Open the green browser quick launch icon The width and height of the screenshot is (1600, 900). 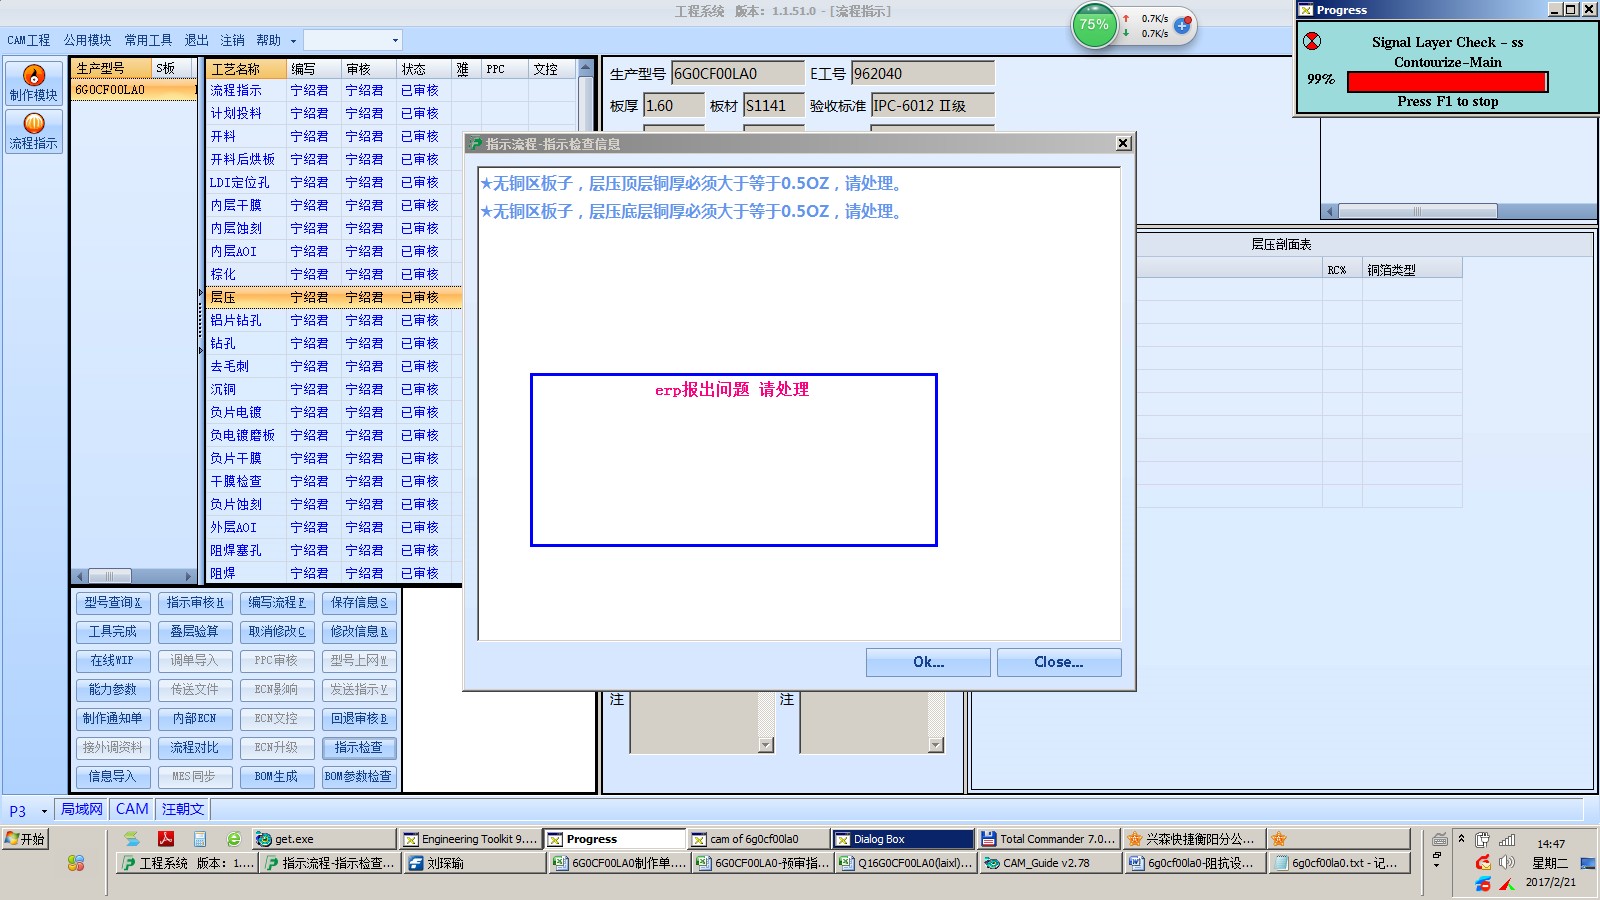(x=234, y=839)
